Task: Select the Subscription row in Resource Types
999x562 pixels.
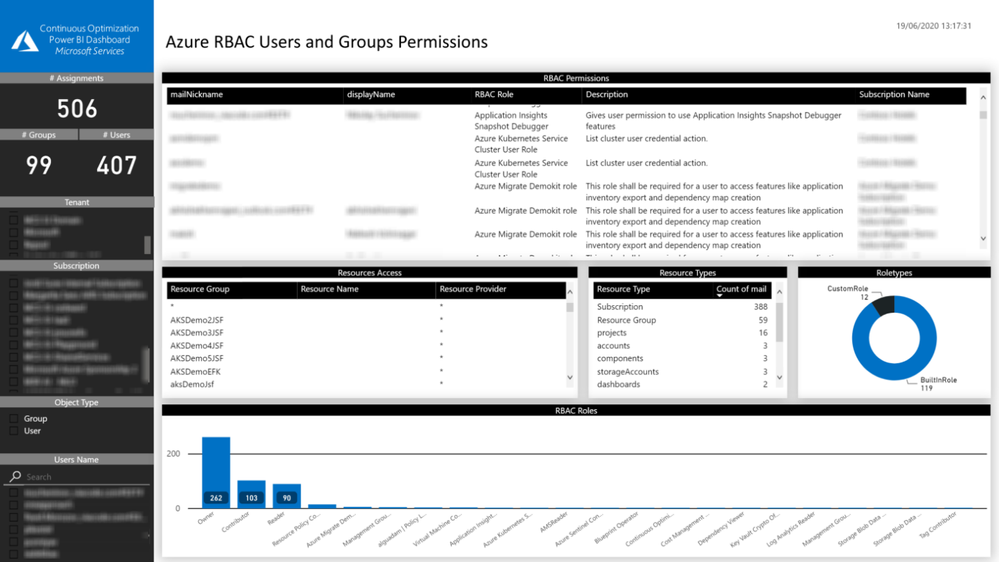Action: [682, 306]
